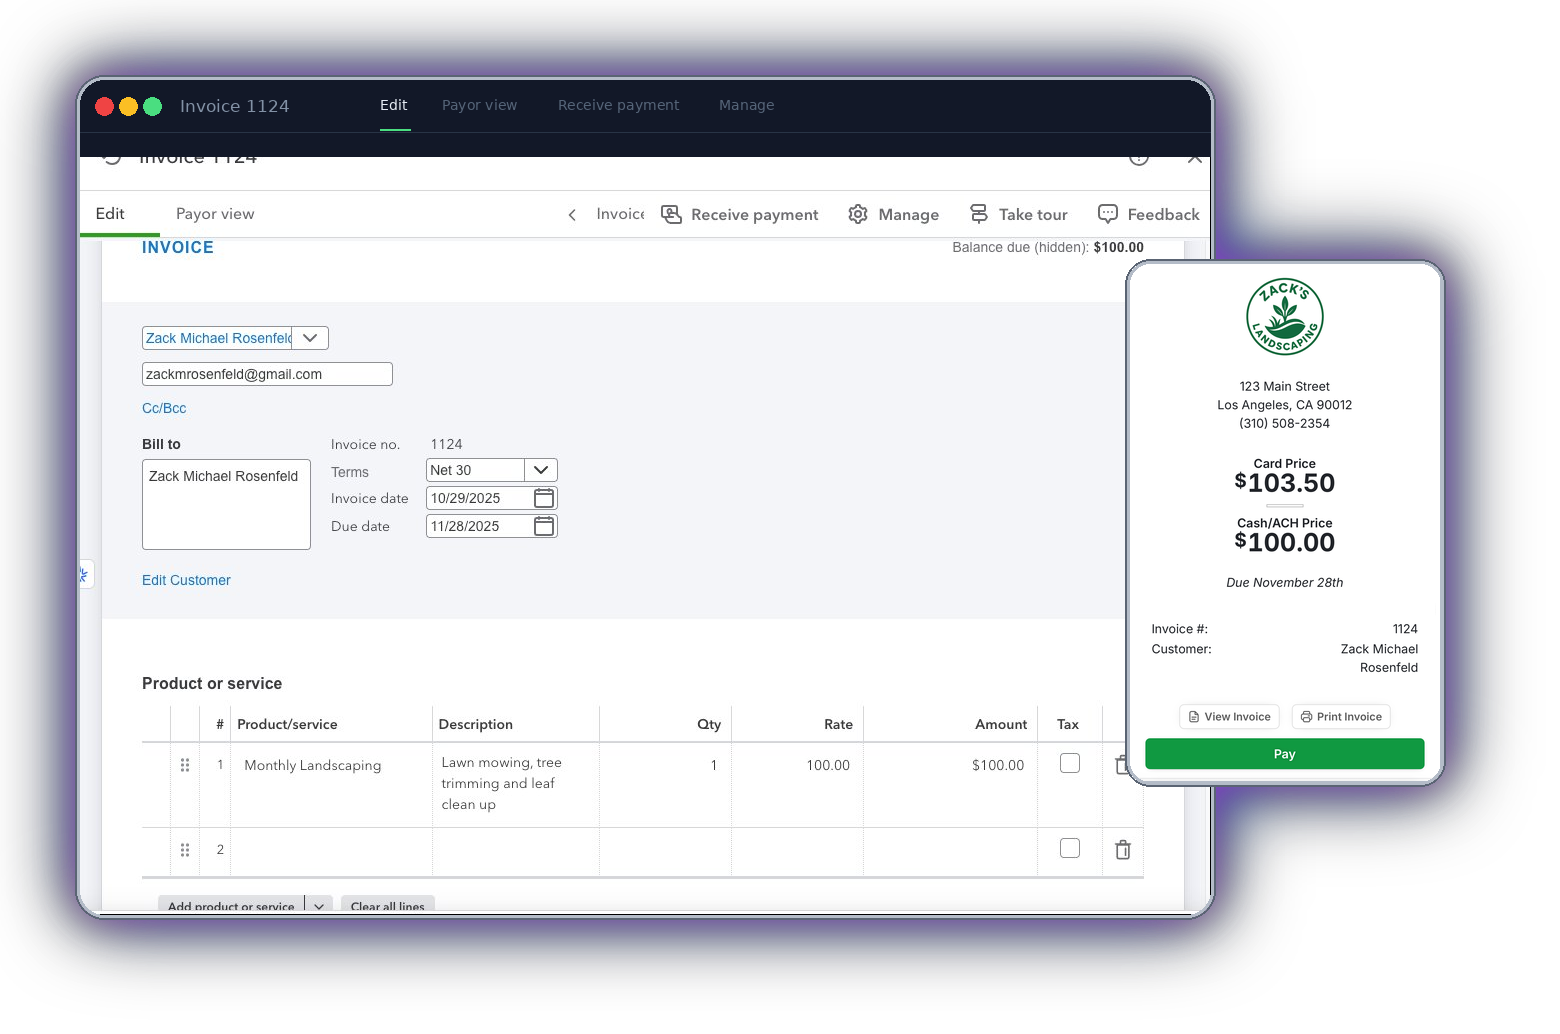Open the Due date calendar picker
Screen dimensions: 1560x1034
[544, 526]
